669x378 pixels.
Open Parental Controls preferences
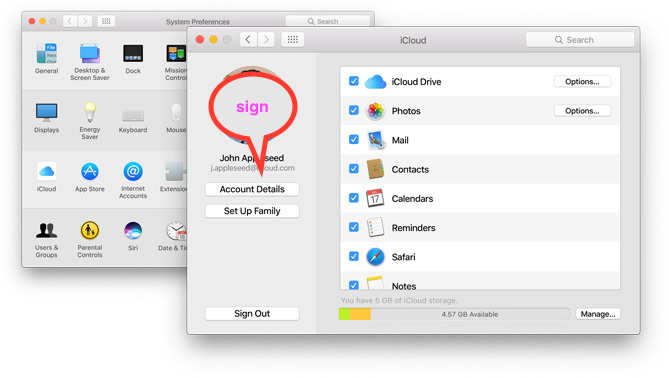click(x=90, y=239)
